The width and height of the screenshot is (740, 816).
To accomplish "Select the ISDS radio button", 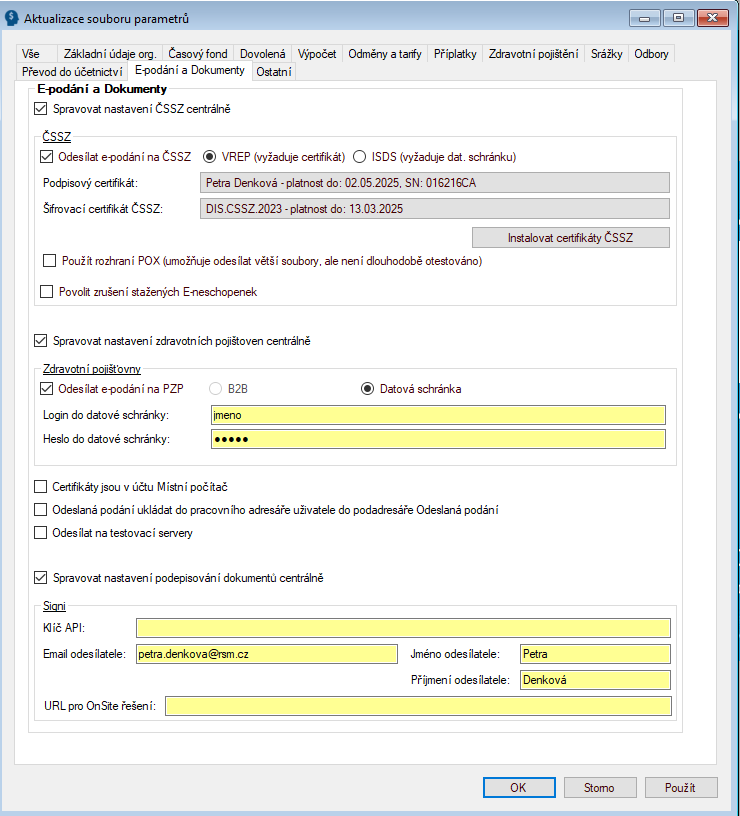I will point(360,156).
